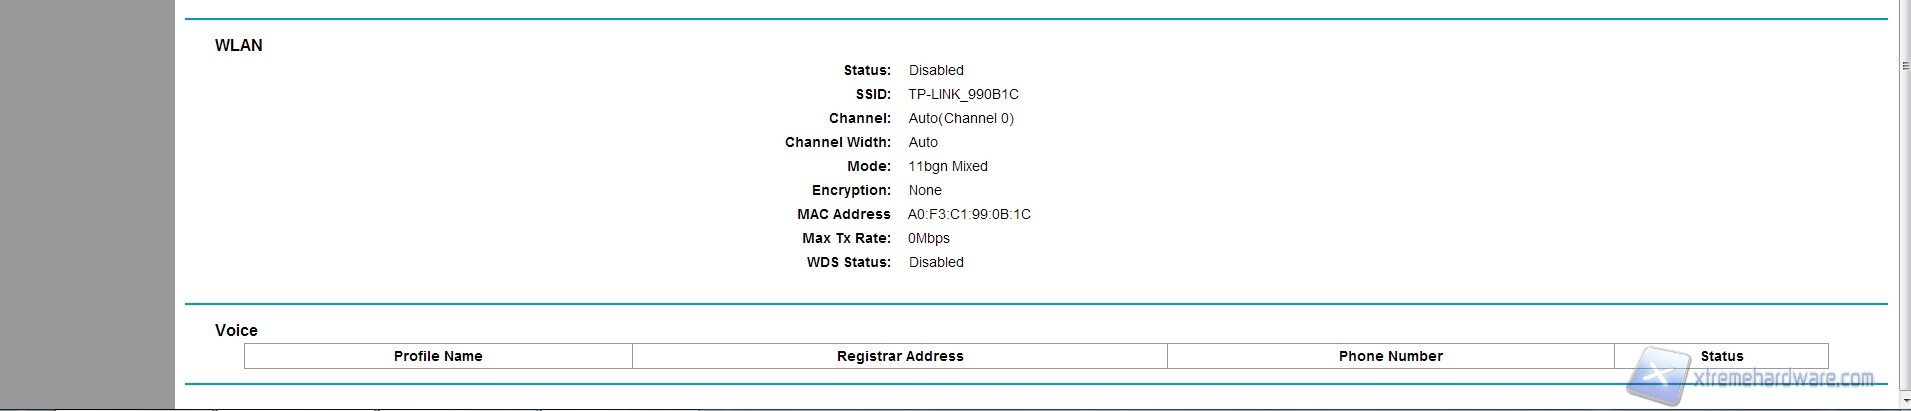Click the Channel Width label

pos(837,143)
